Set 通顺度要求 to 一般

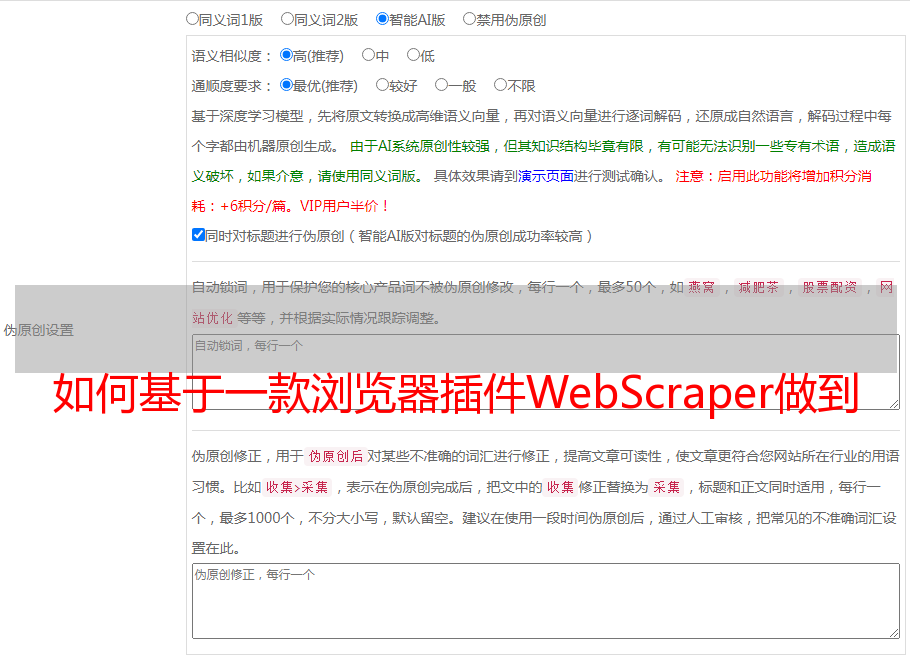click(x=442, y=85)
